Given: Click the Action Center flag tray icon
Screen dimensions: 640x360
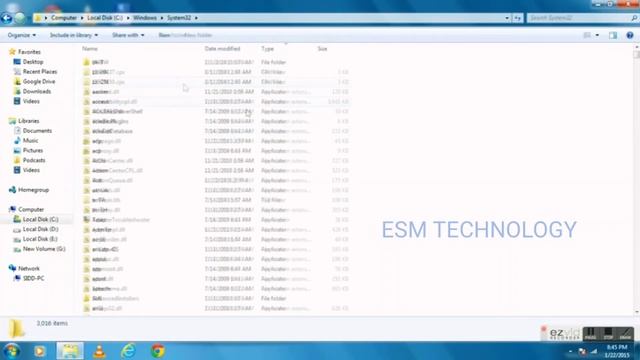Looking at the screenshot, I should (582, 351).
